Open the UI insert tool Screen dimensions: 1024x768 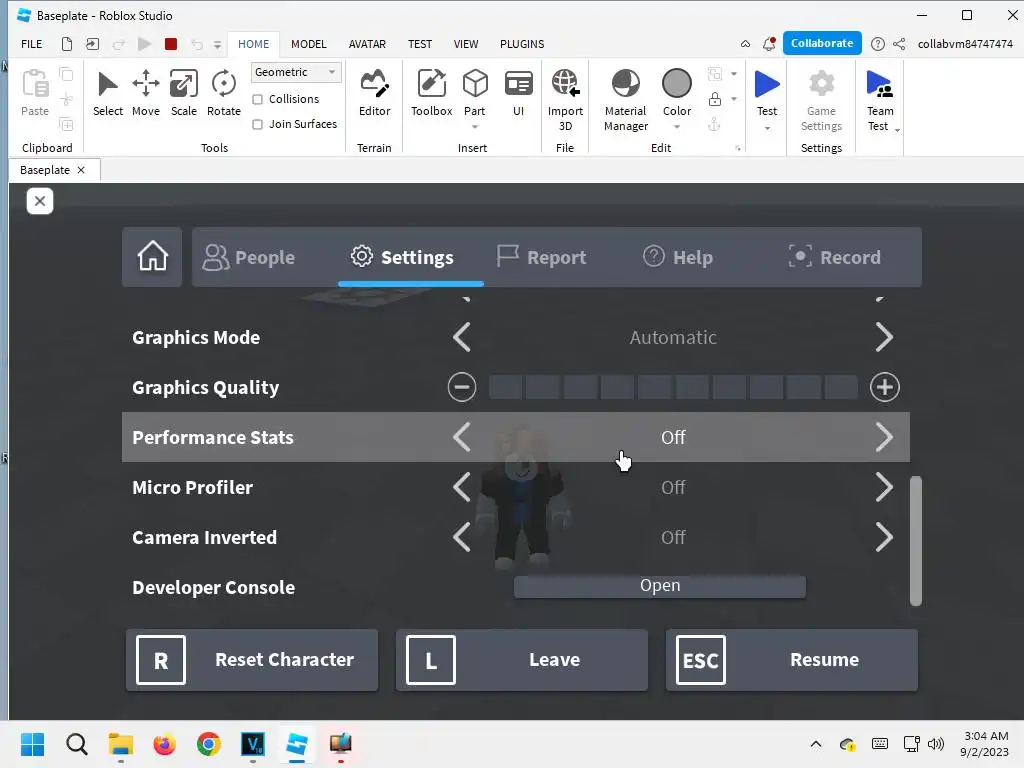tap(519, 93)
